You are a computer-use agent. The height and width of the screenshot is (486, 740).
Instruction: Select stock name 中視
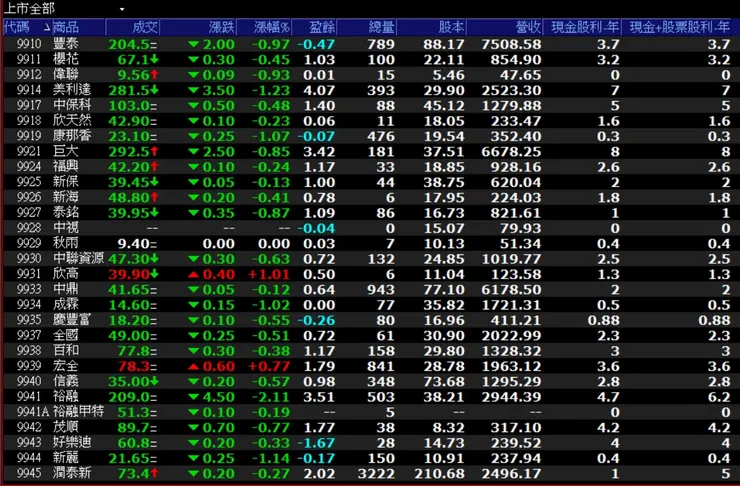click(x=66, y=227)
